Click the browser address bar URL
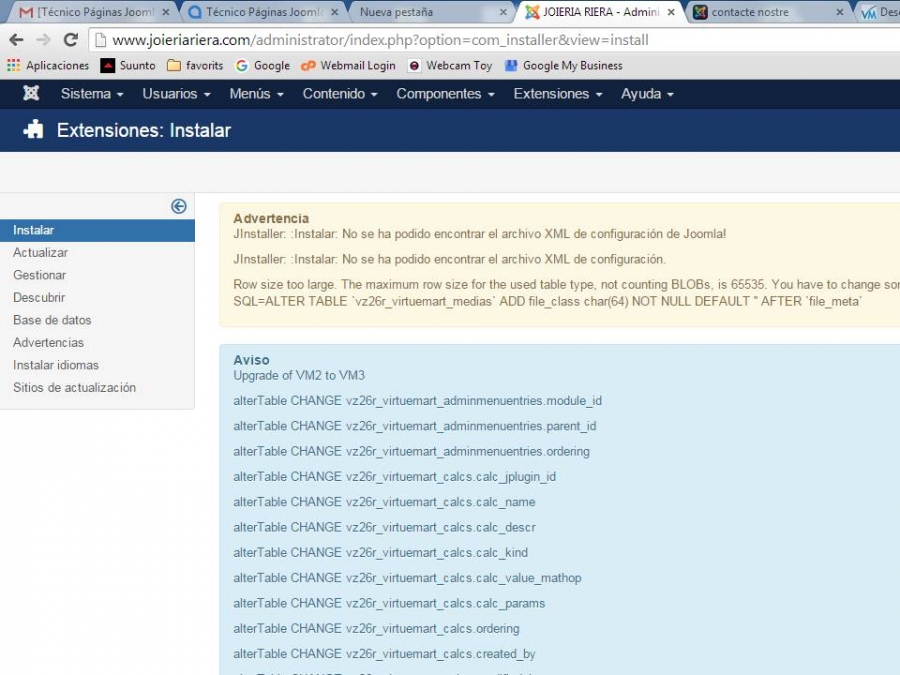Image resolution: width=900 pixels, height=675 pixels. [381, 40]
